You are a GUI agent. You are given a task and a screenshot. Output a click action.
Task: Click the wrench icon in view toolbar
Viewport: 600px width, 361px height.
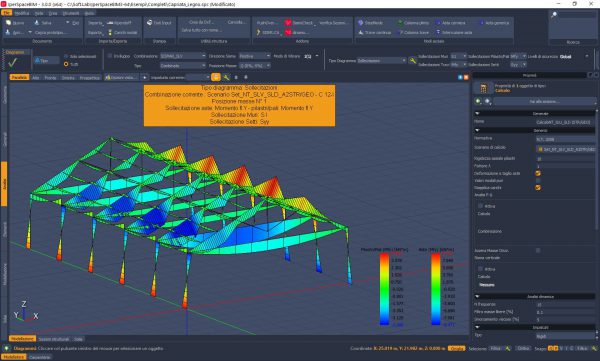pos(227,77)
